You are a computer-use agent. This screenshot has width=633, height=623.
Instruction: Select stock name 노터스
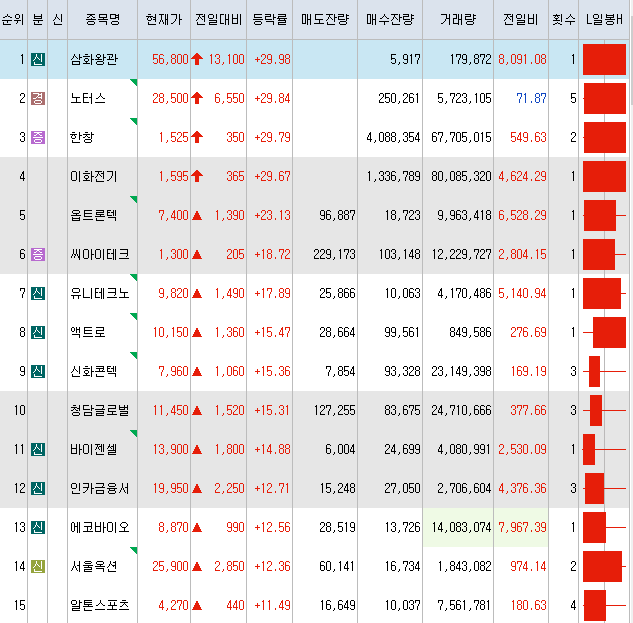pos(88,99)
